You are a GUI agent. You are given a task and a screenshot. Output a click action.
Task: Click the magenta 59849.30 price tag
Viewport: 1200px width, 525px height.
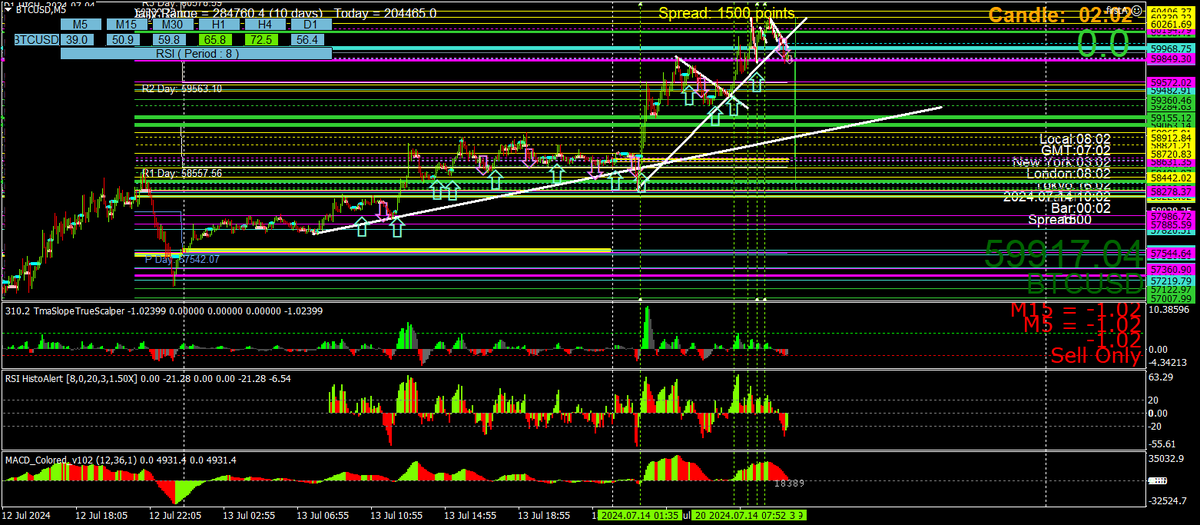click(1171, 59)
